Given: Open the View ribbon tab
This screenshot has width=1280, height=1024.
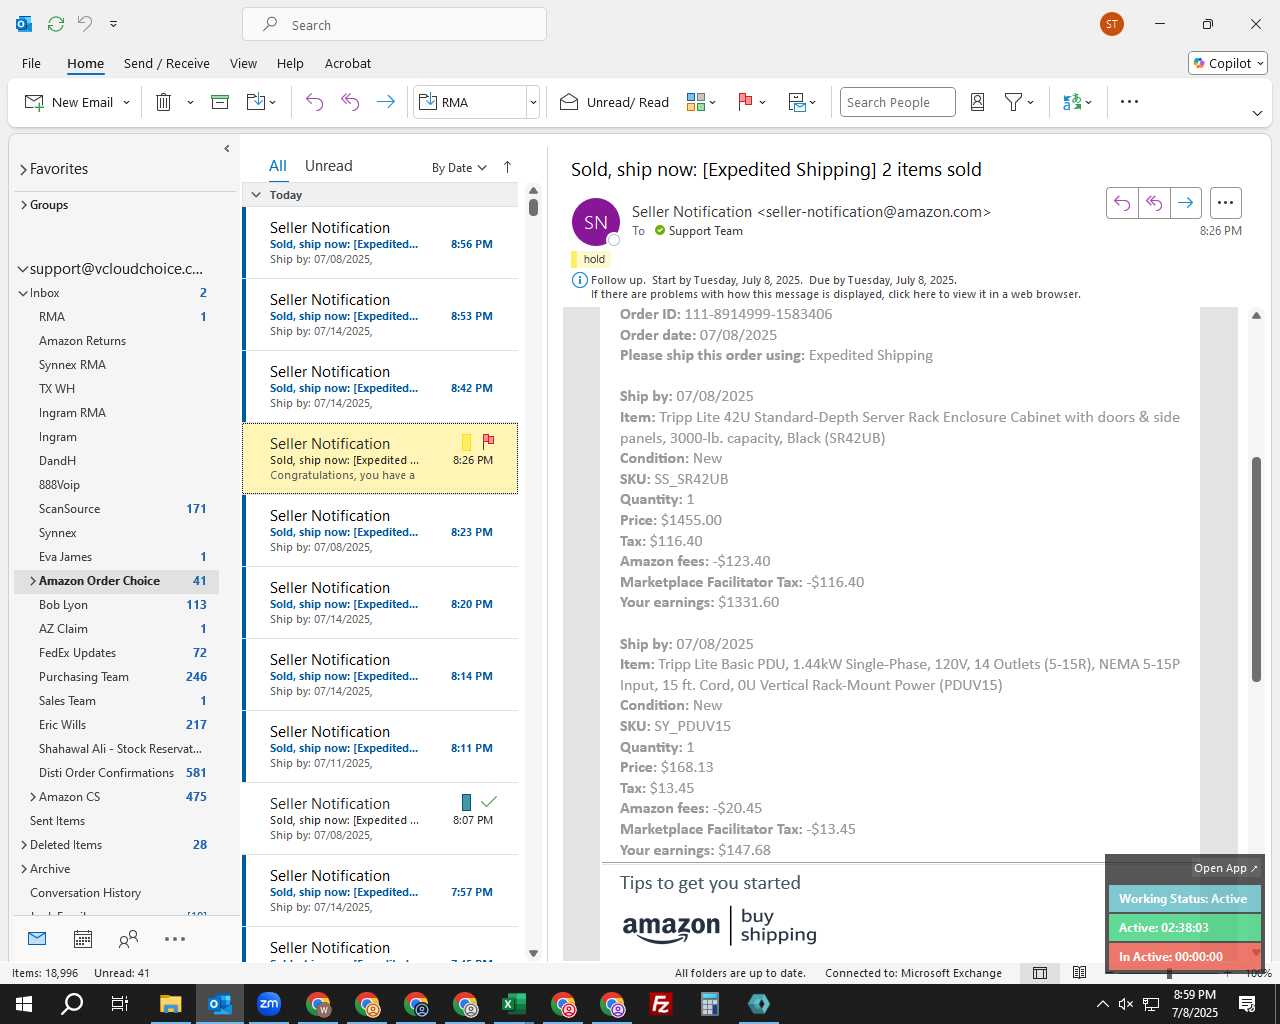Looking at the screenshot, I should (x=243, y=63).
